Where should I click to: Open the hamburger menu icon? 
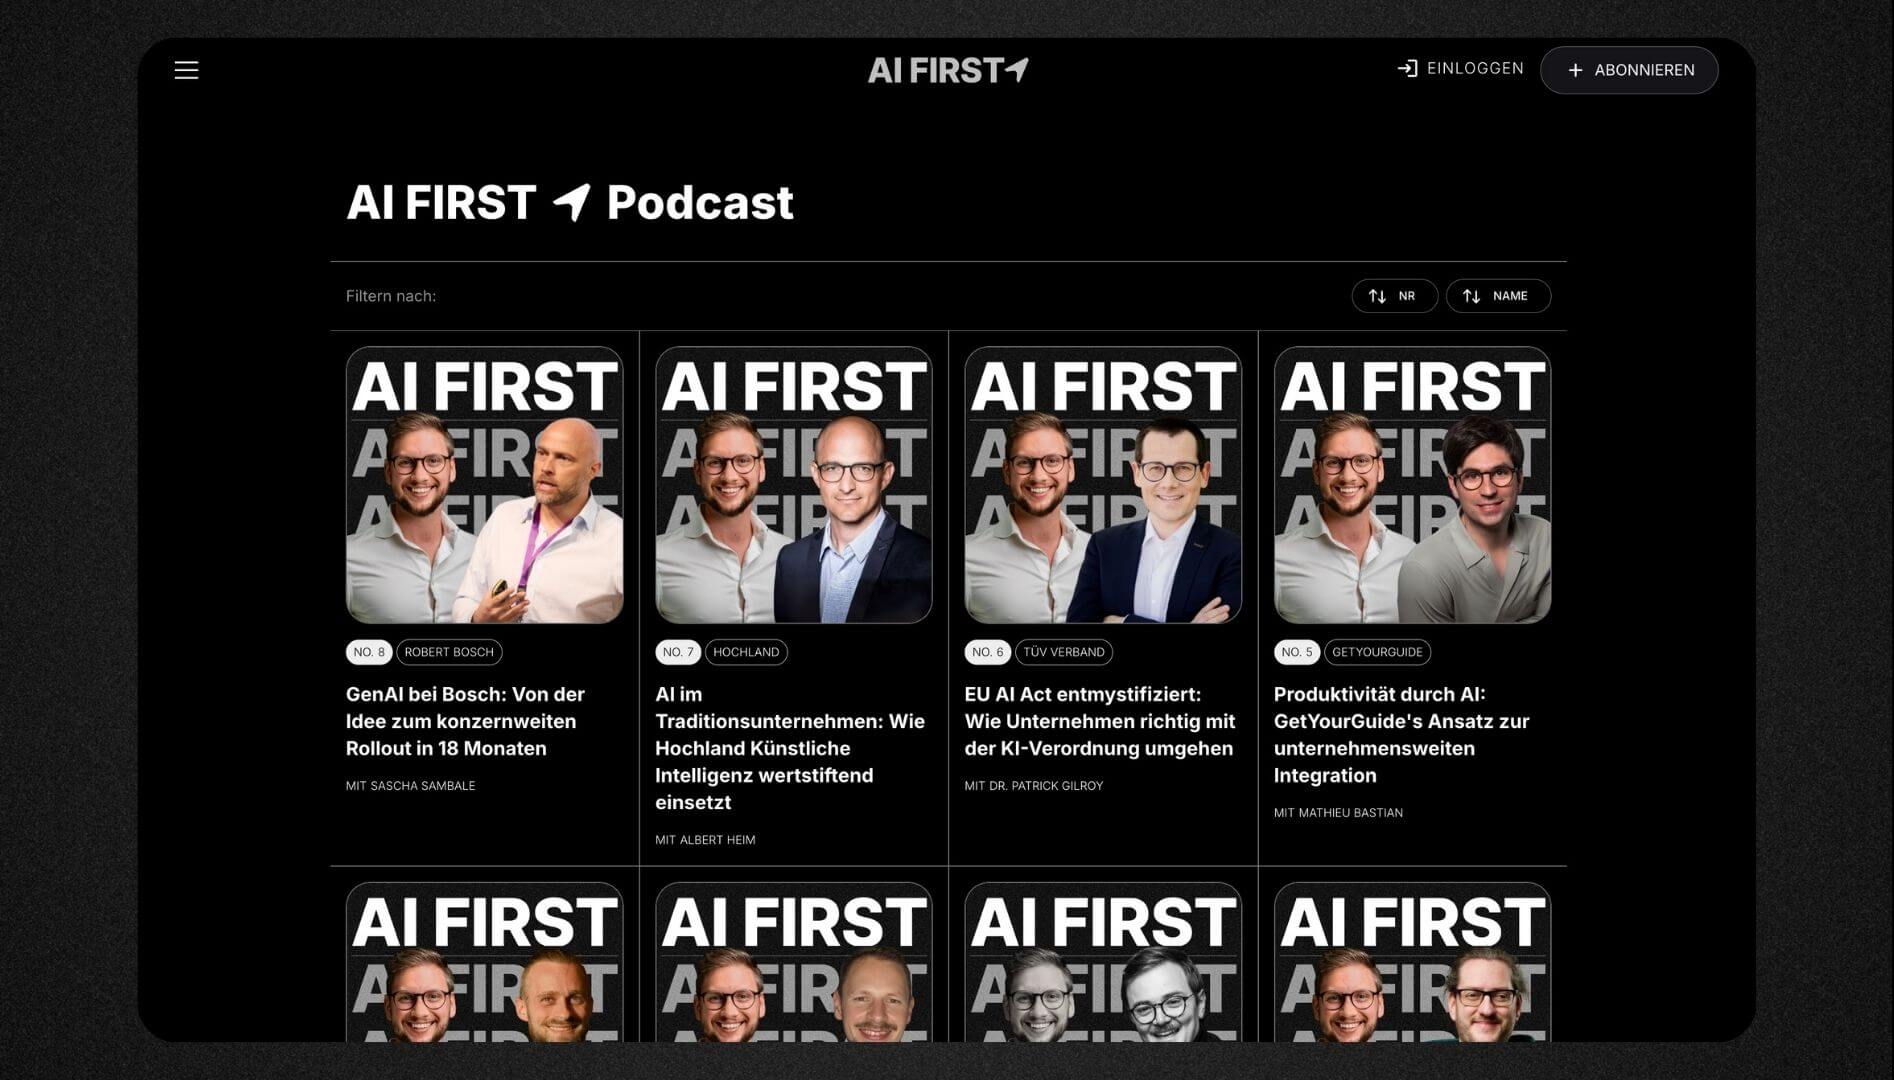[186, 70]
